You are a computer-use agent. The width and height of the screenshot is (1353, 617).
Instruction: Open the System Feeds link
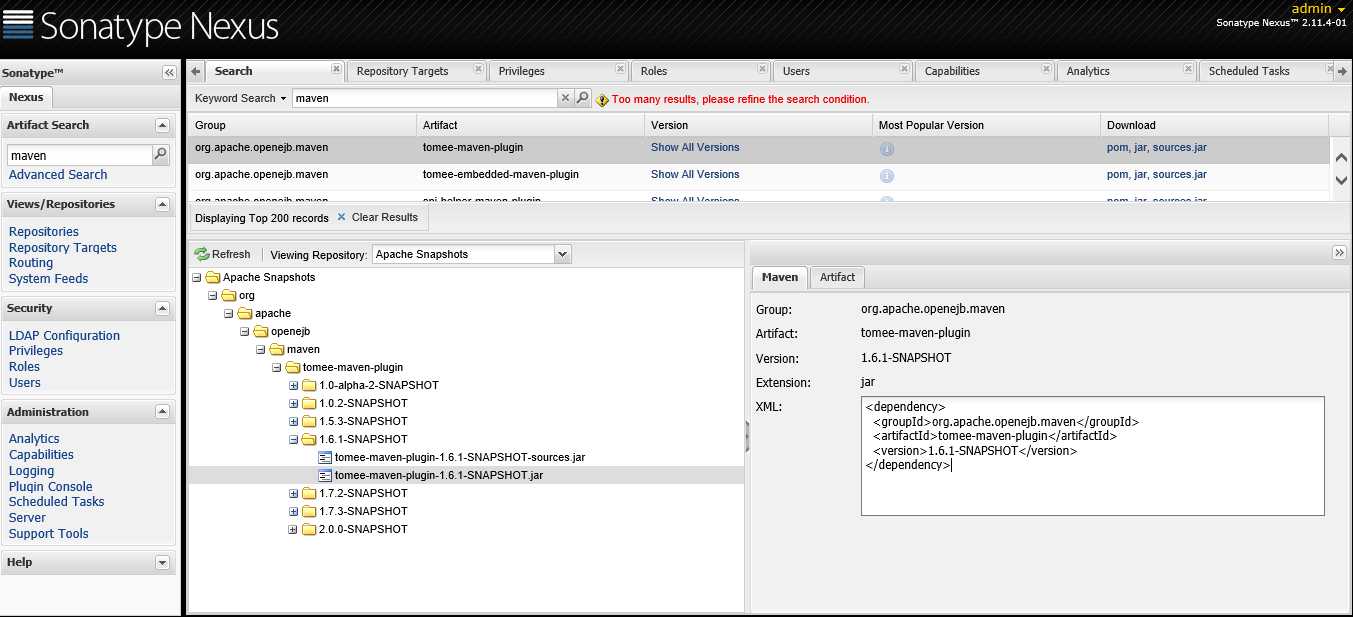[x=49, y=279]
